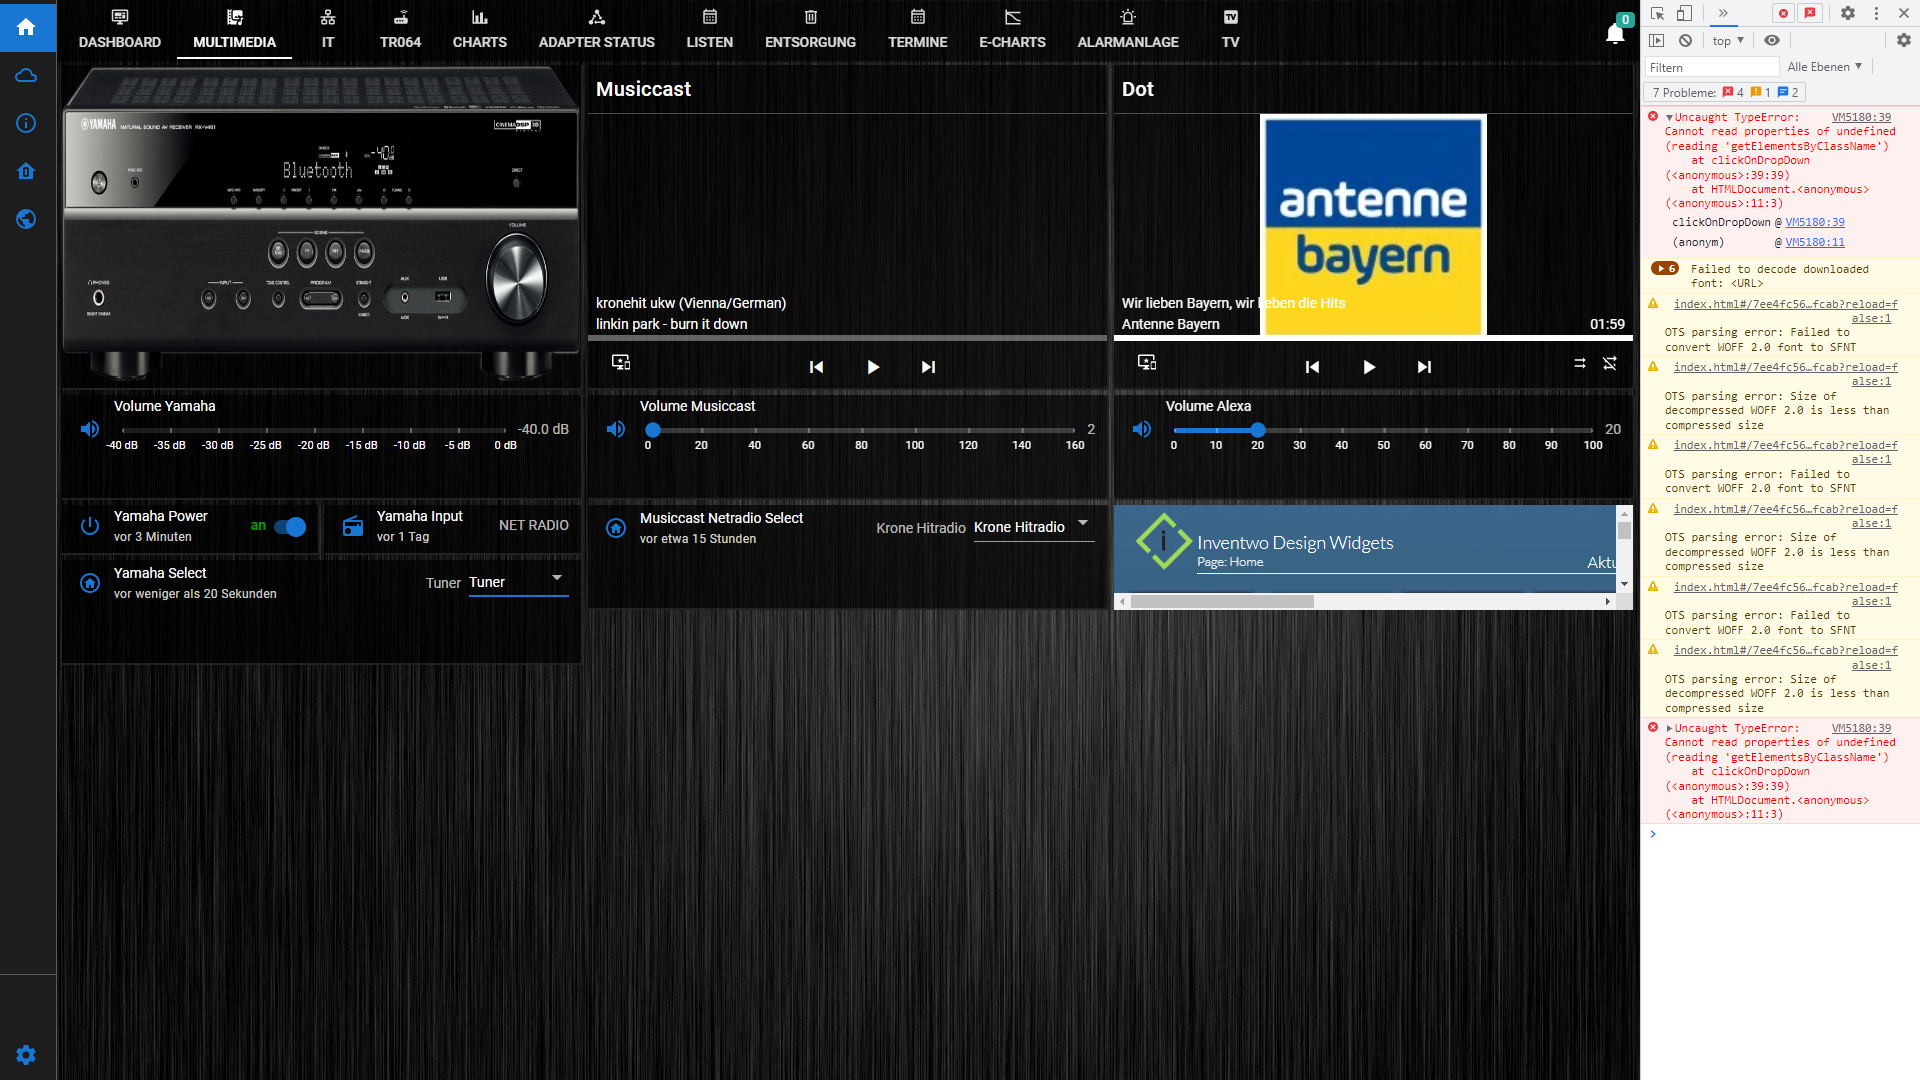Toggle shuffle in the Dot player

(x=1610, y=363)
